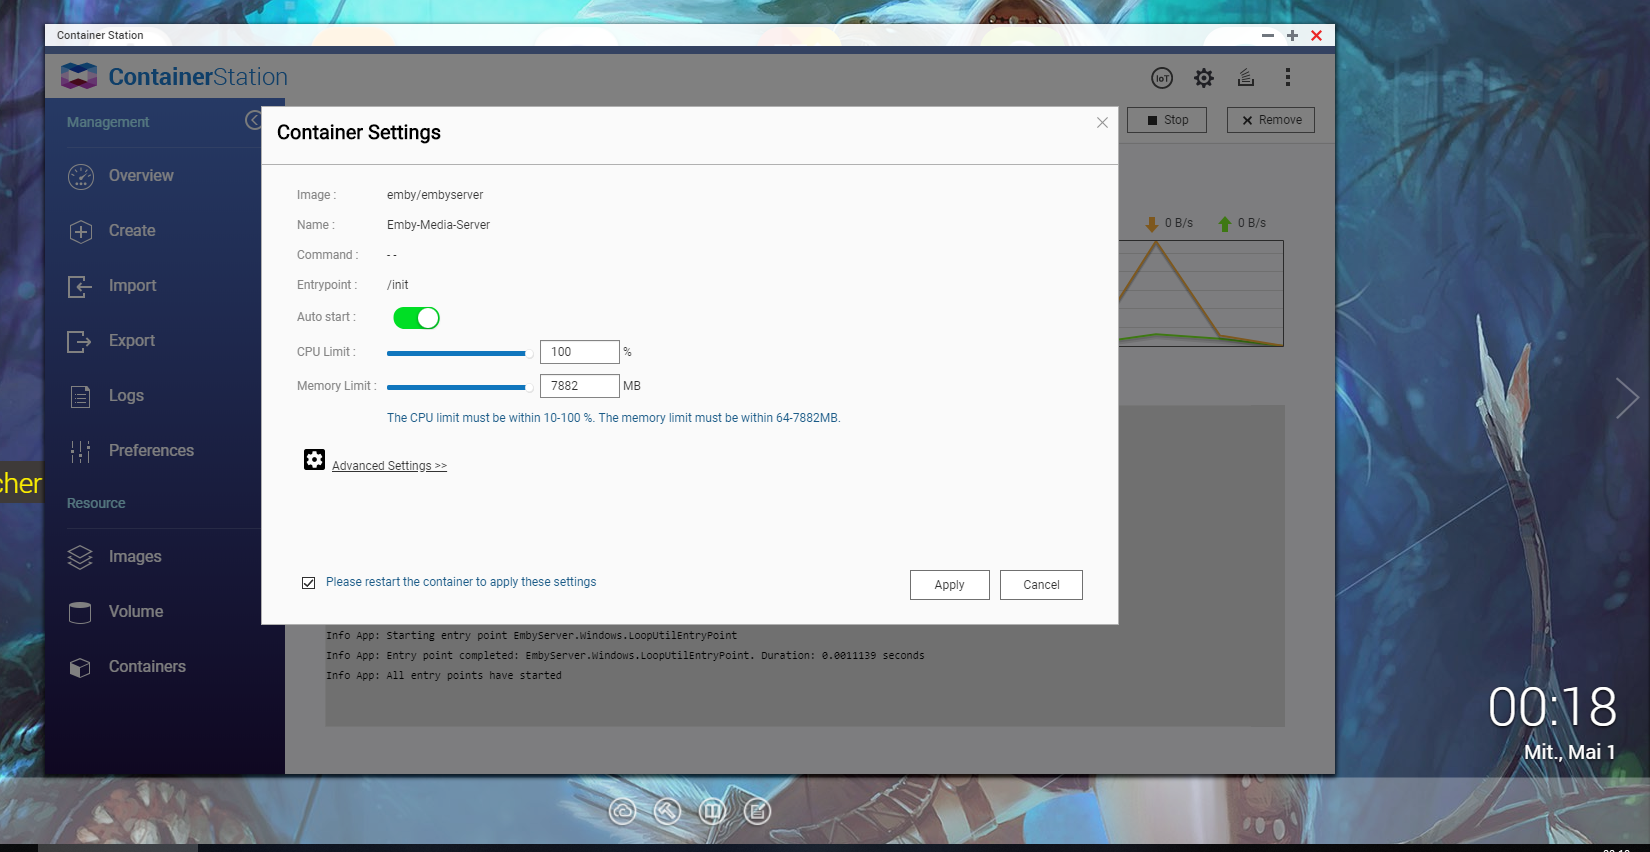Go to Overview in sidebar

[141, 176]
